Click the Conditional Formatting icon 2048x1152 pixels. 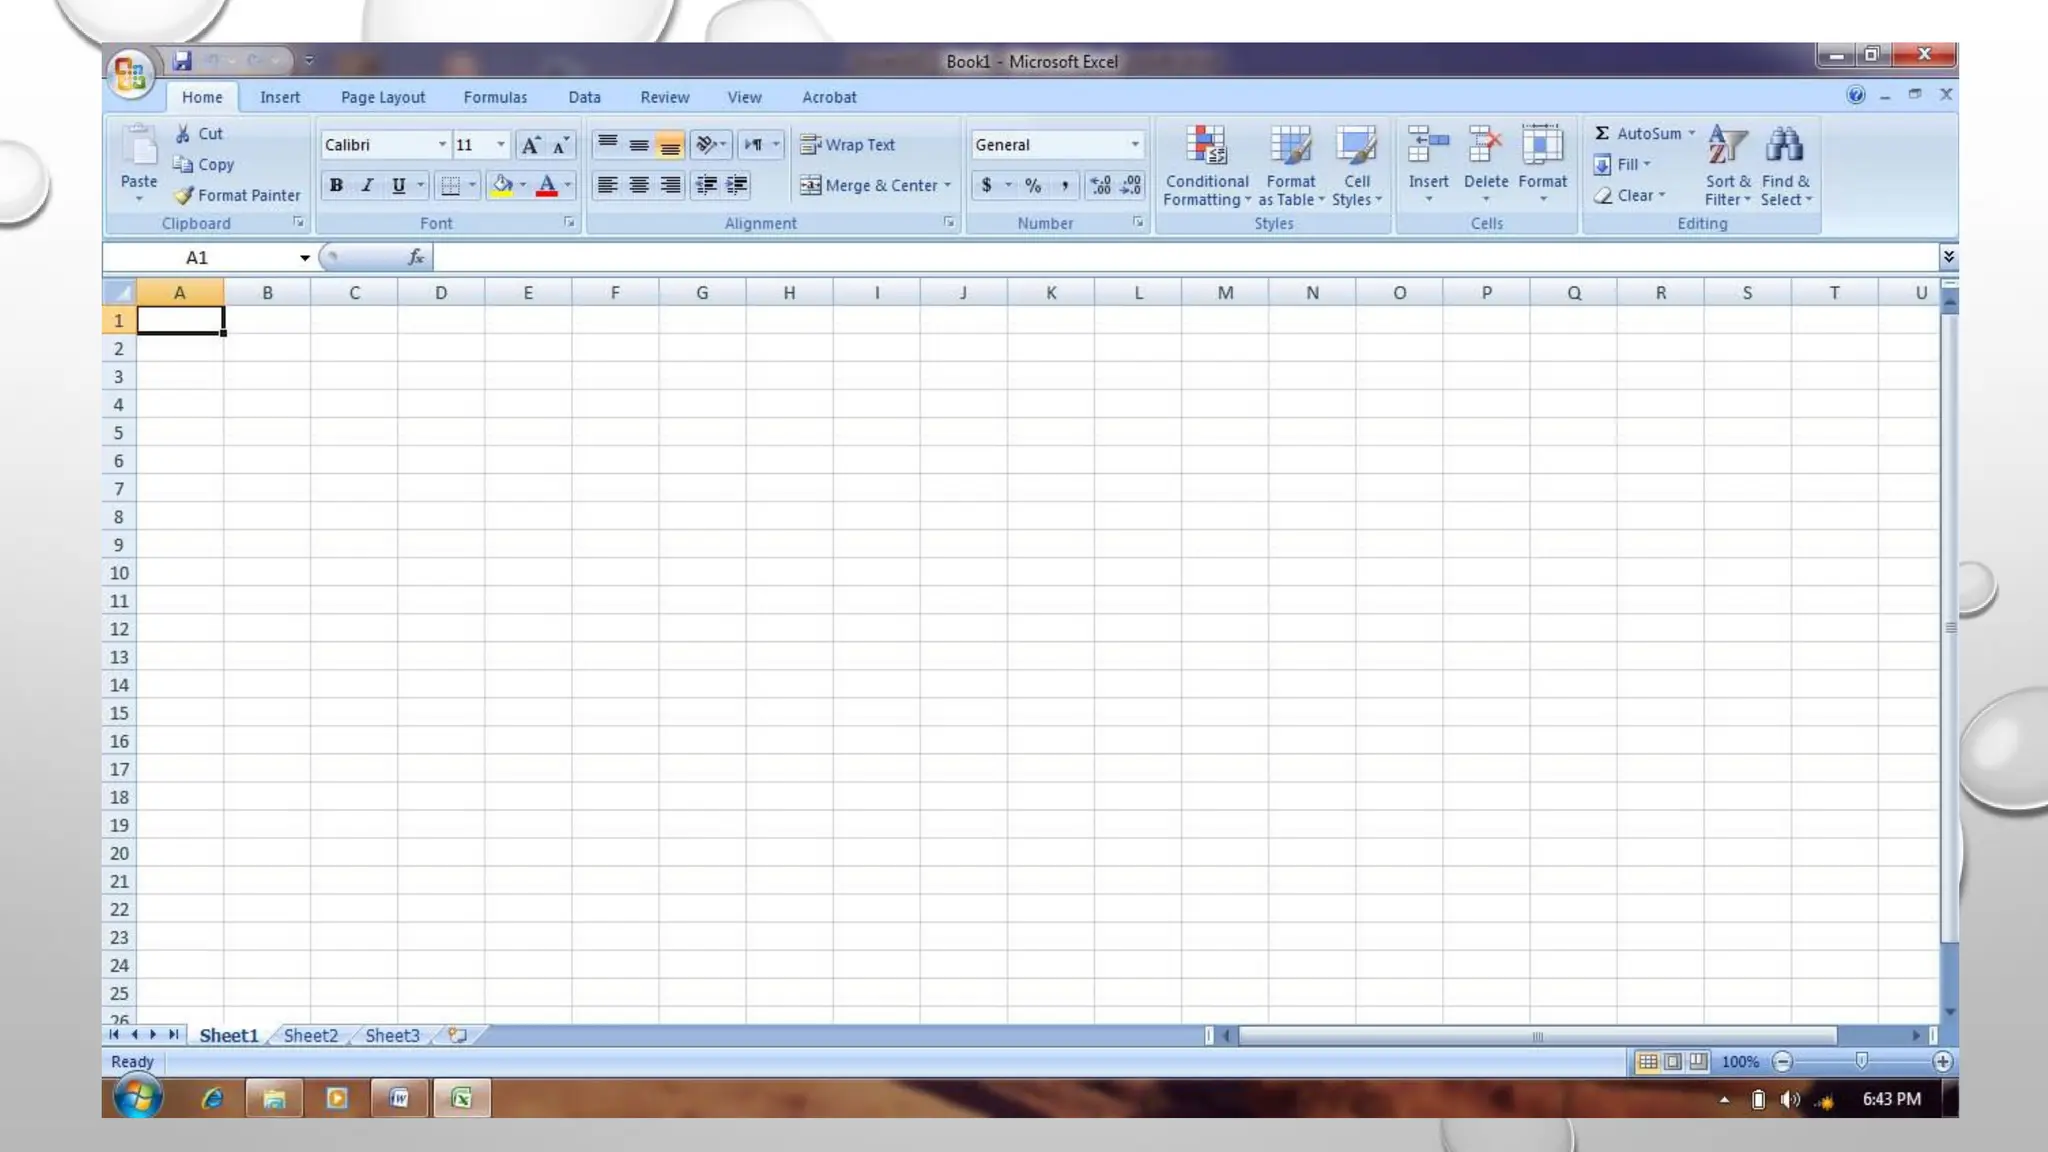(x=1206, y=146)
